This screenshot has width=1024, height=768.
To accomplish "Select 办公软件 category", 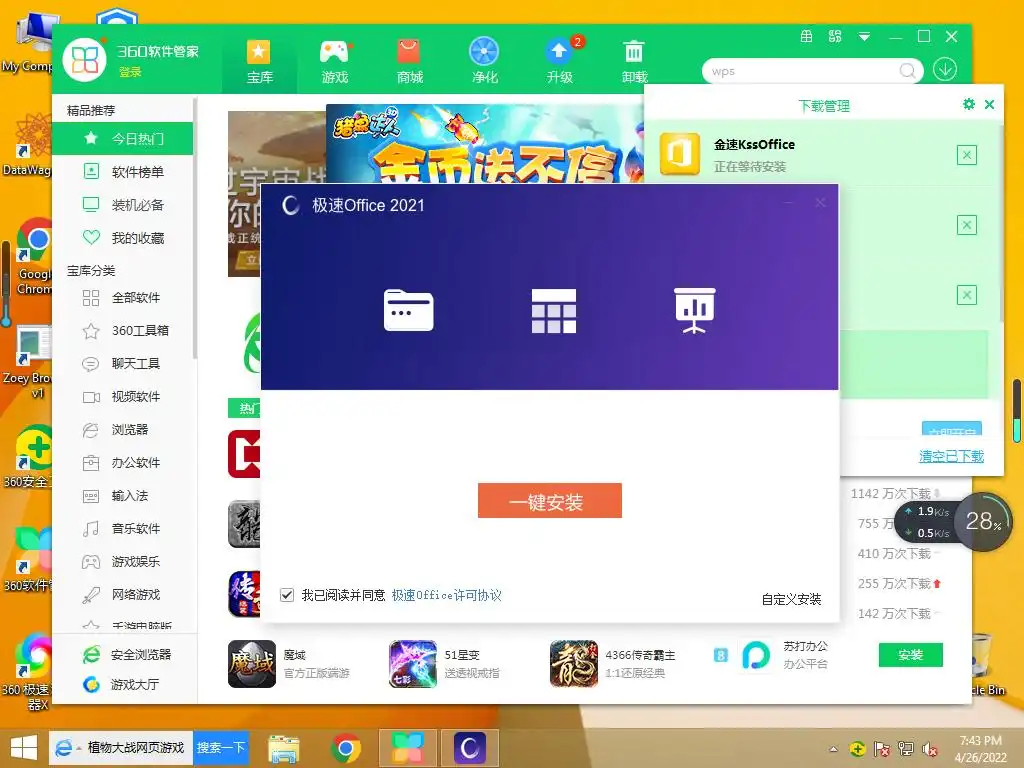I will click(x=123, y=462).
